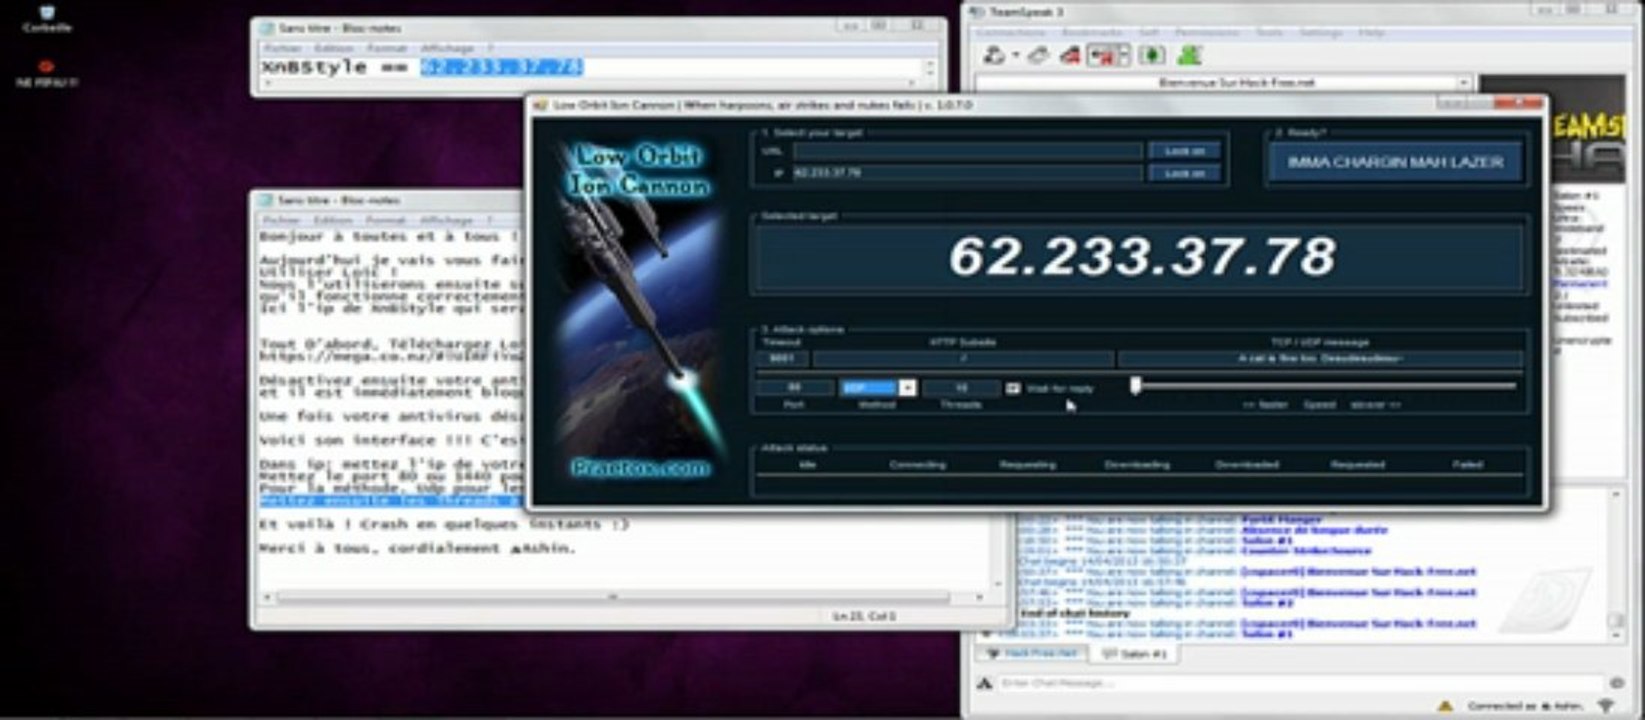
Task: Open Affichage menu in the upper Notepad window
Action: (x=447, y=48)
